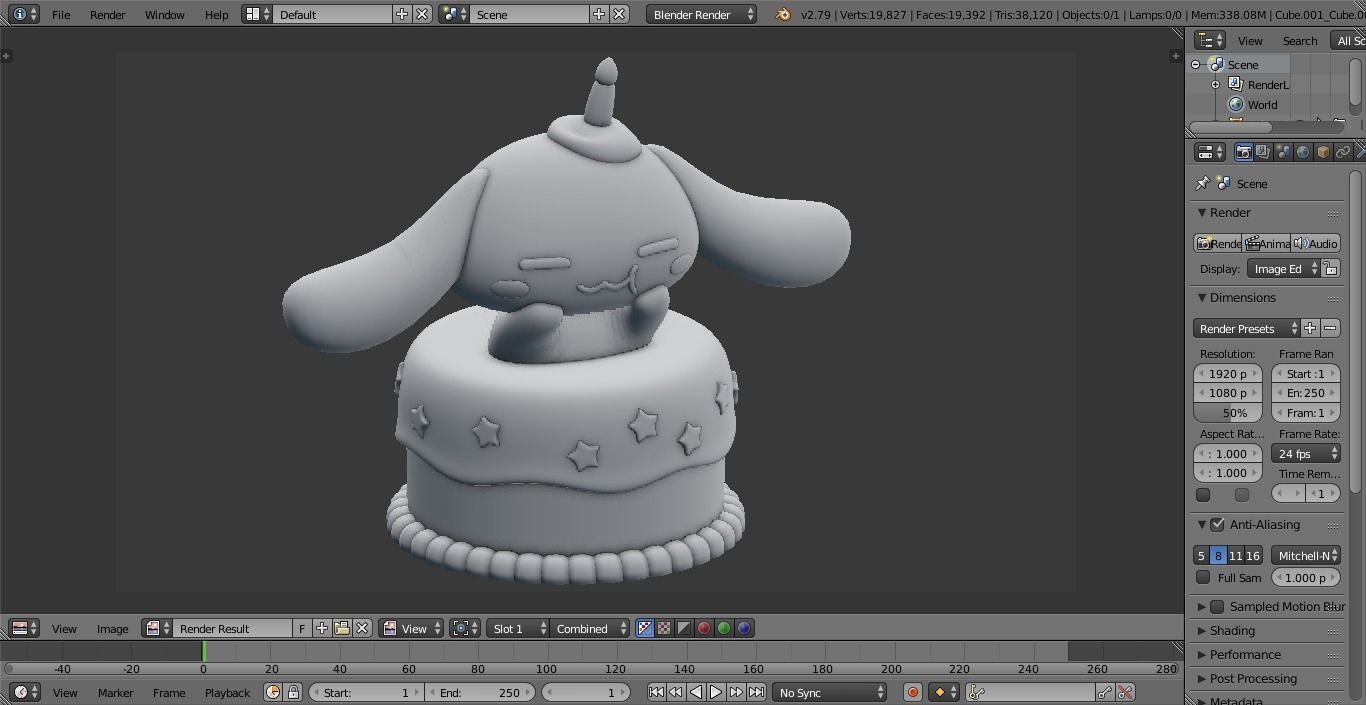The width and height of the screenshot is (1366, 705).
Task: Open the Slot 1 render slot dropdown
Action: [518, 629]
